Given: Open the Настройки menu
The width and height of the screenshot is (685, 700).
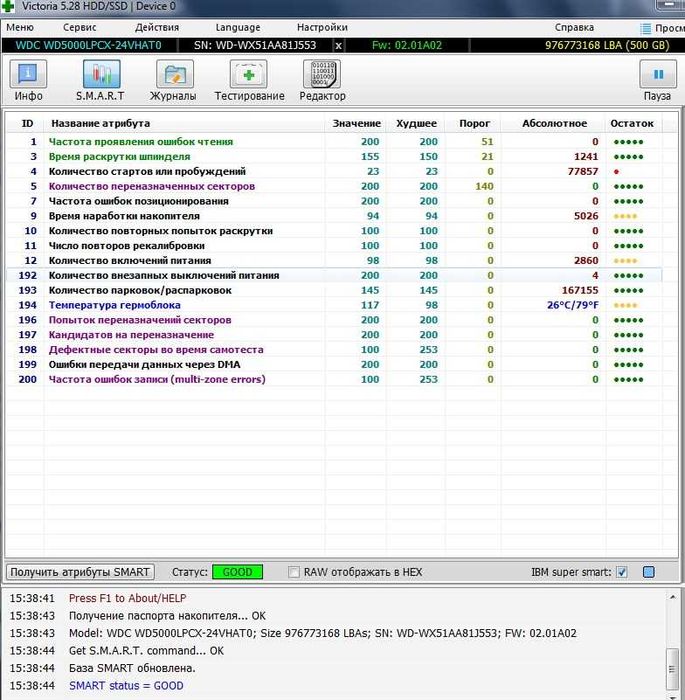Looking at the screenshot, I should click(x=322, y=28).
